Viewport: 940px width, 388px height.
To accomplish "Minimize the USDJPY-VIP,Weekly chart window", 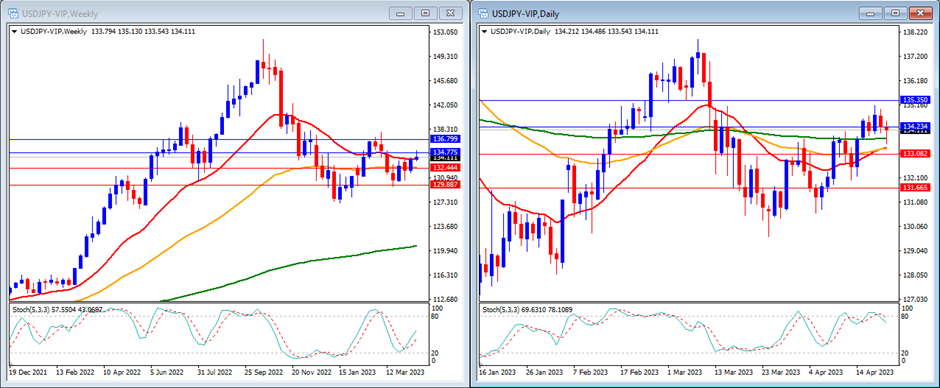I will click(x=401, y=13).
